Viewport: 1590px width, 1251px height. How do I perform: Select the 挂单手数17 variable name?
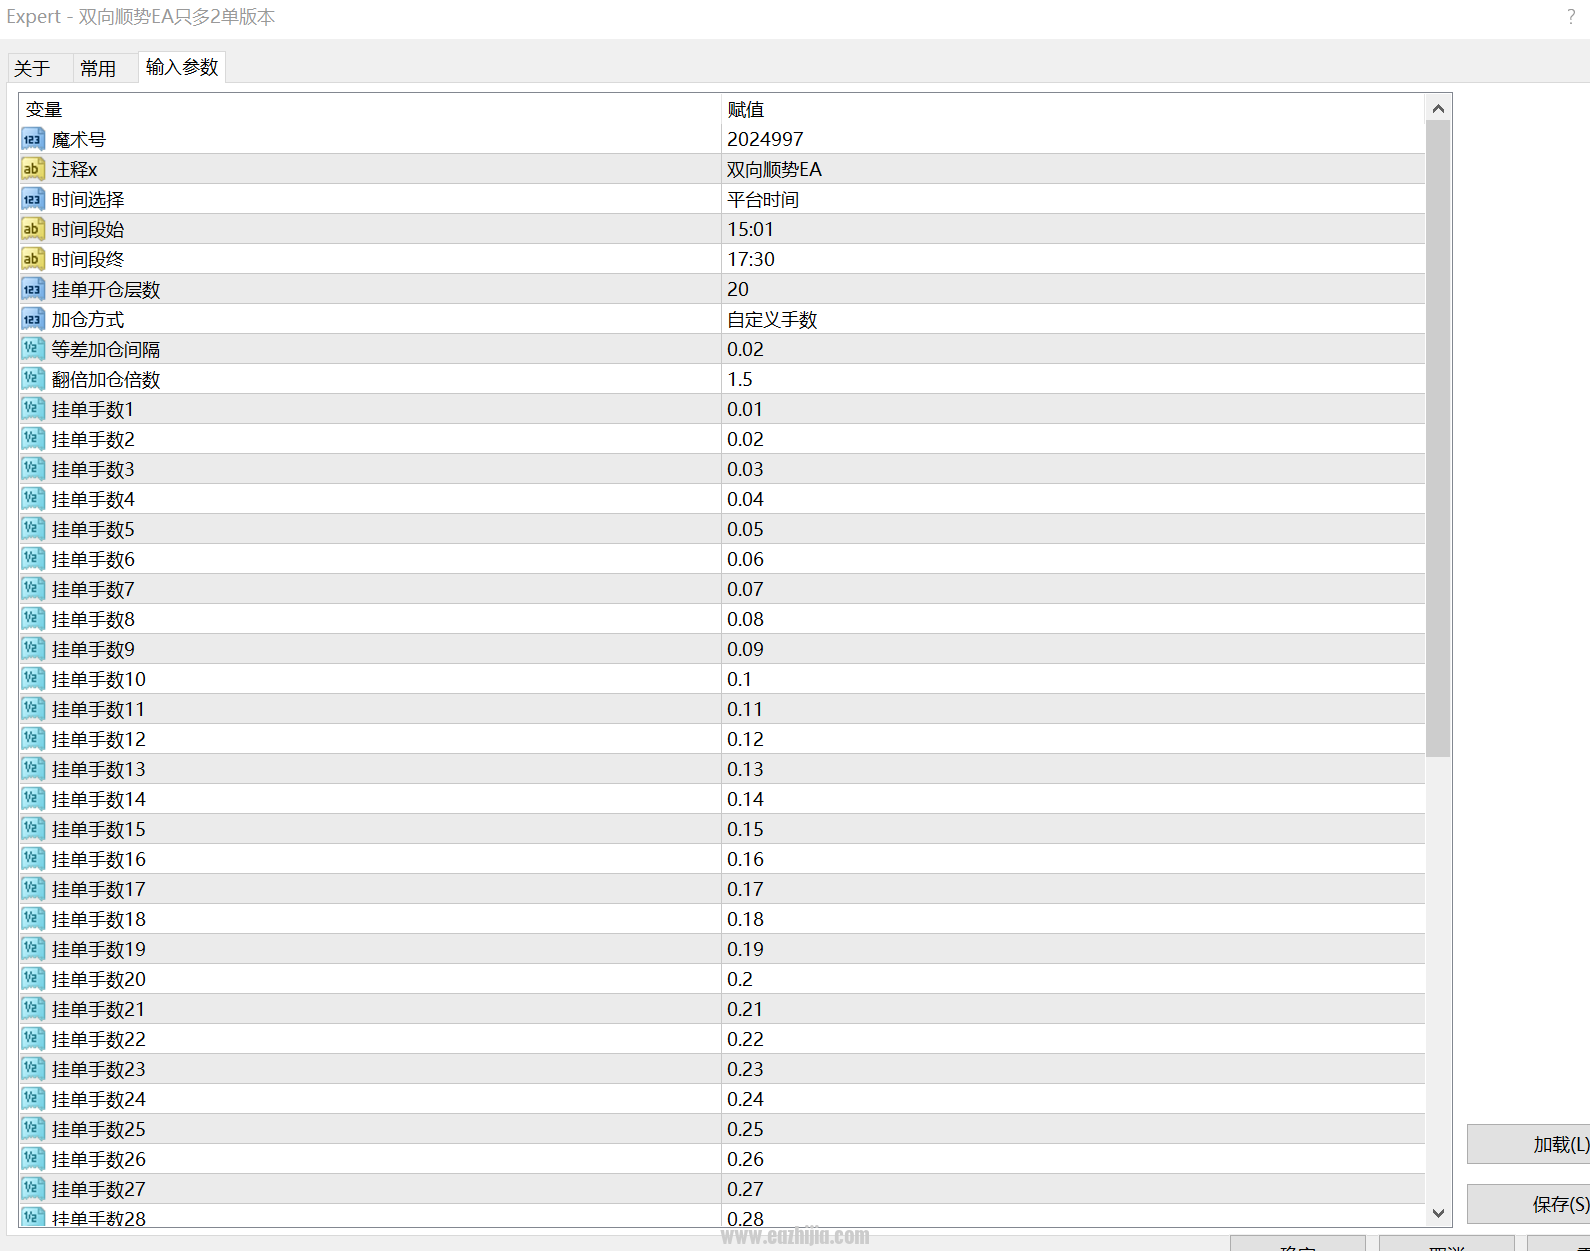point(98,889)
